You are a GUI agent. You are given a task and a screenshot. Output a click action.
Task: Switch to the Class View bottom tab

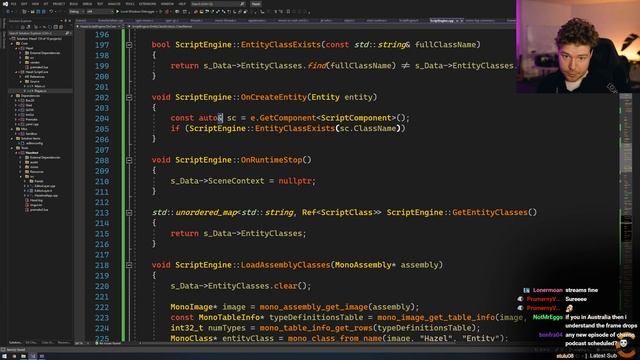pyautogui.click(x=47, y=342)
